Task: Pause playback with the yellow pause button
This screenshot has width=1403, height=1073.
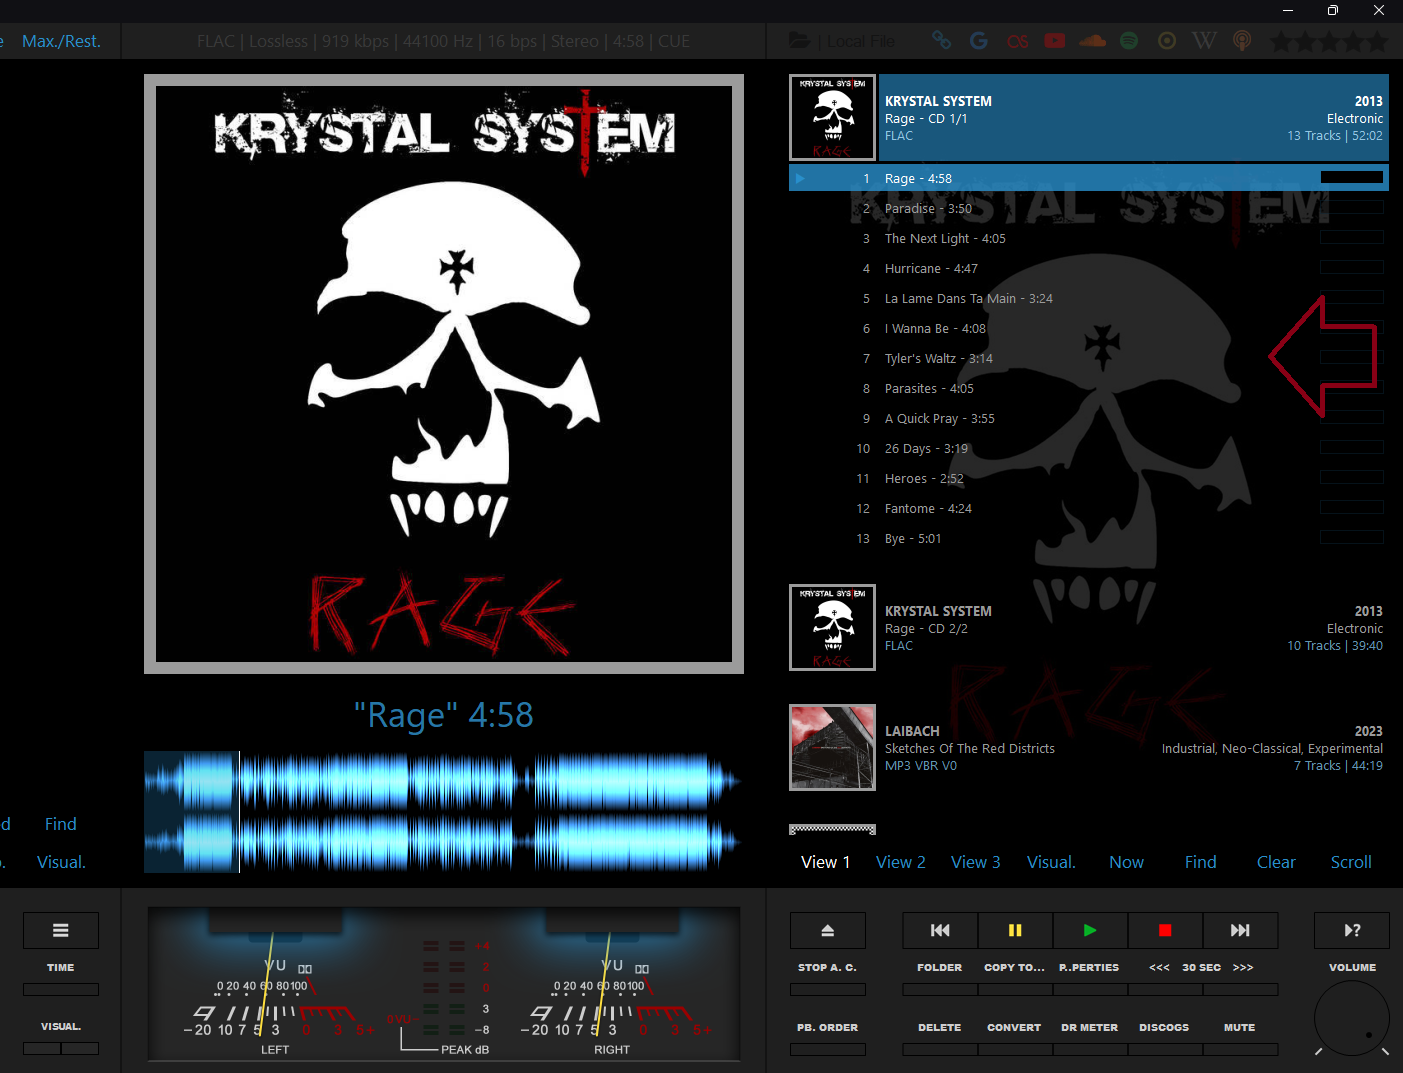Action: pos(1015,930)
